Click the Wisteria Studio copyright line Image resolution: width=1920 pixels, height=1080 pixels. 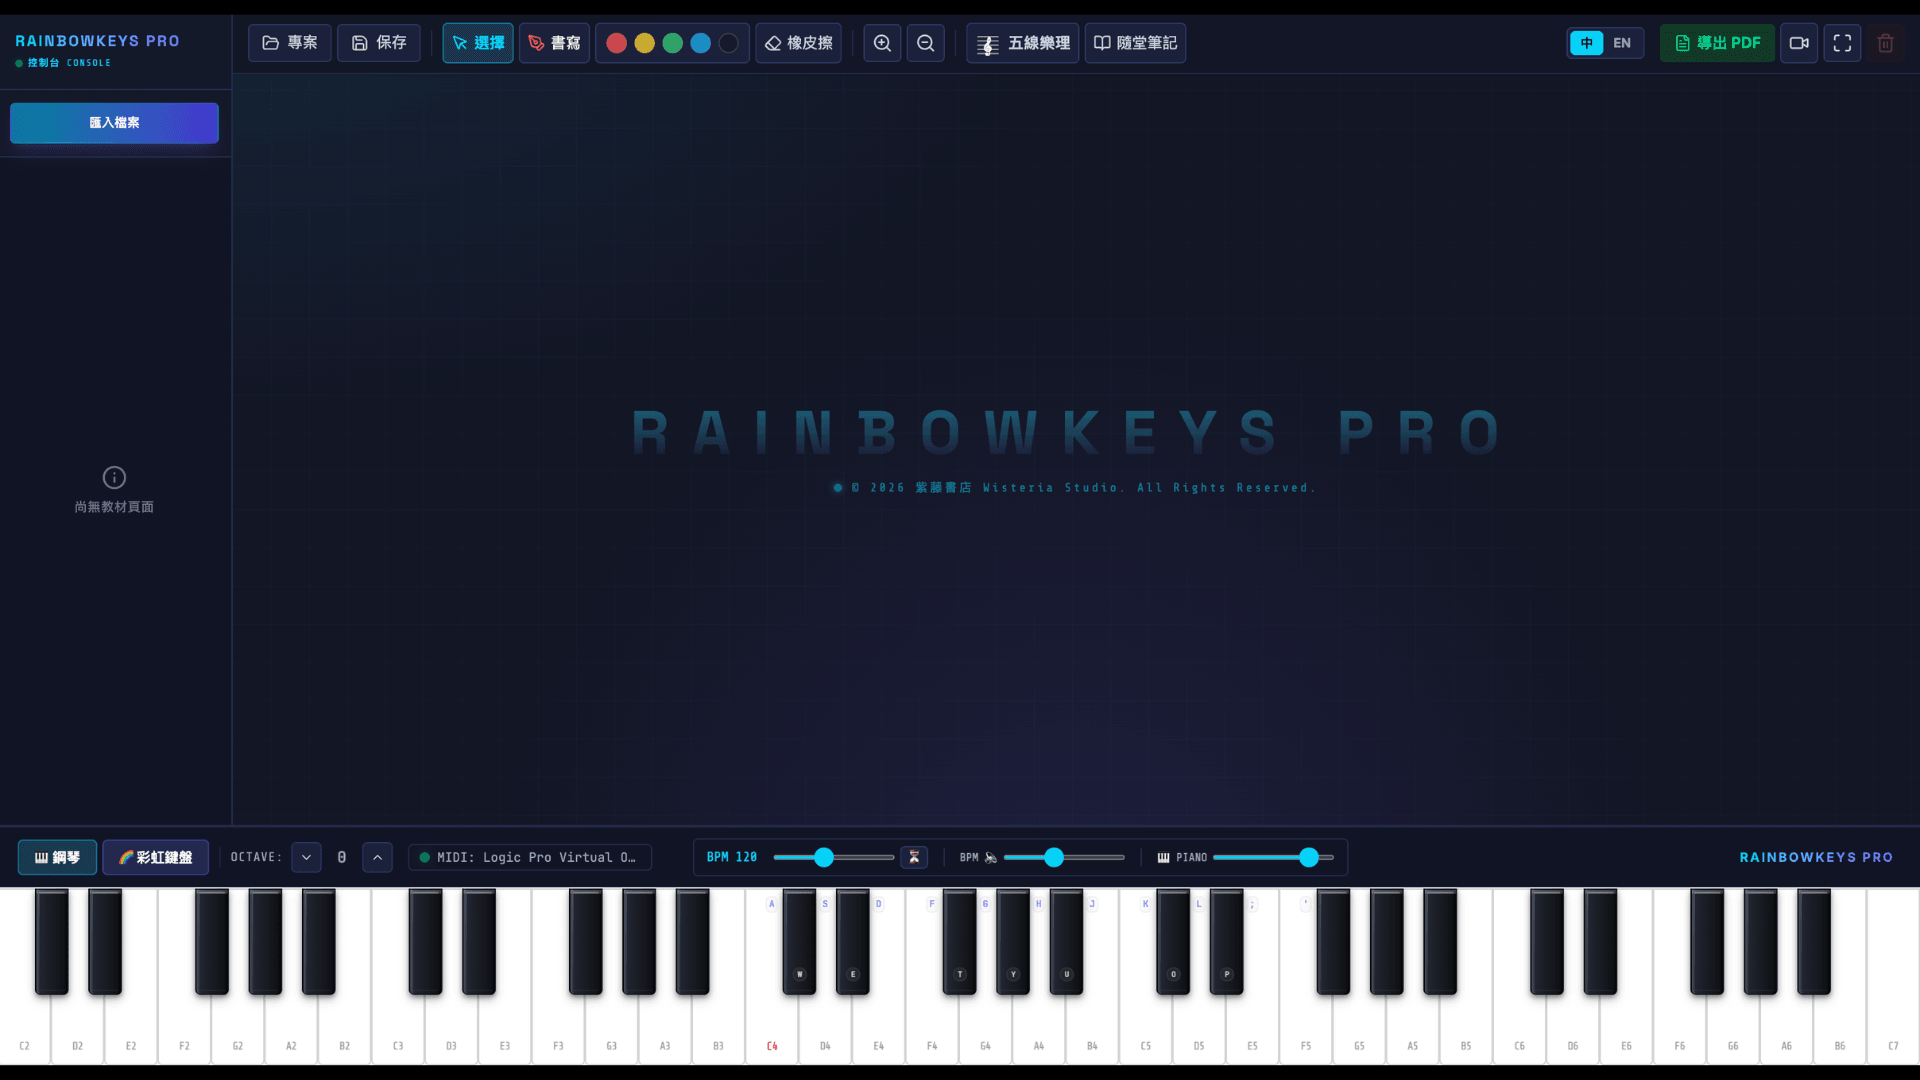[x=1082, y=488]
